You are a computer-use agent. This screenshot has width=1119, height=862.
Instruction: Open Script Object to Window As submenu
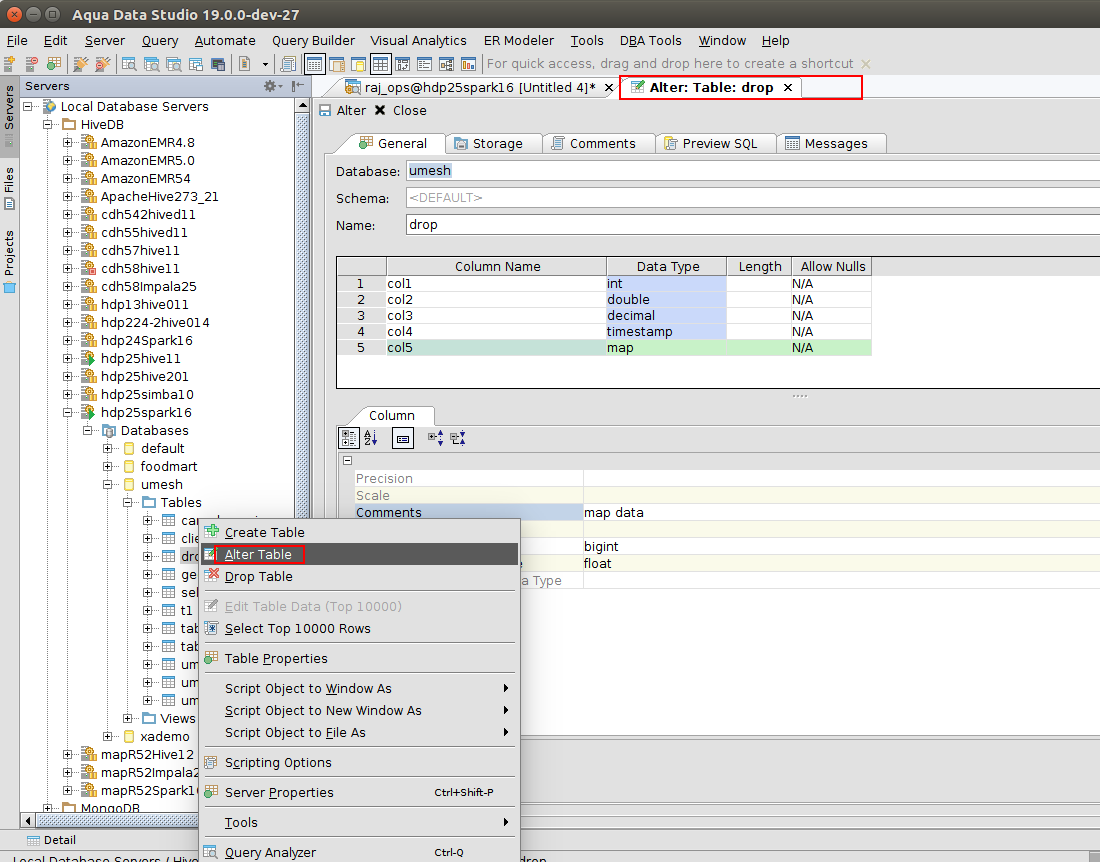point(360,689)
